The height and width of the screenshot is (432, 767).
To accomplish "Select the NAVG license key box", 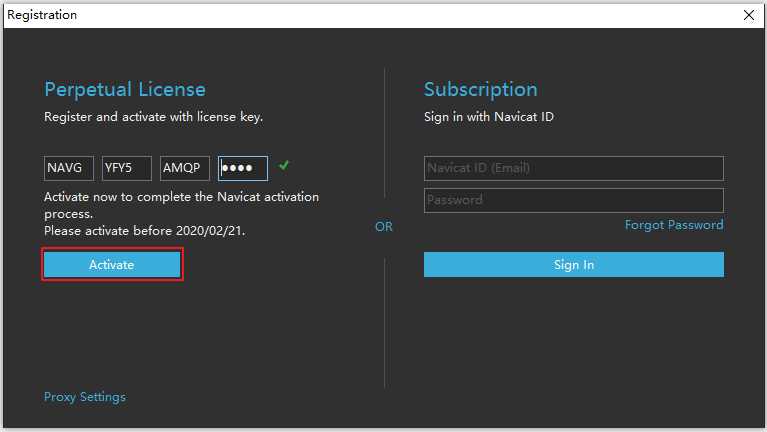I will pos(68,168).
